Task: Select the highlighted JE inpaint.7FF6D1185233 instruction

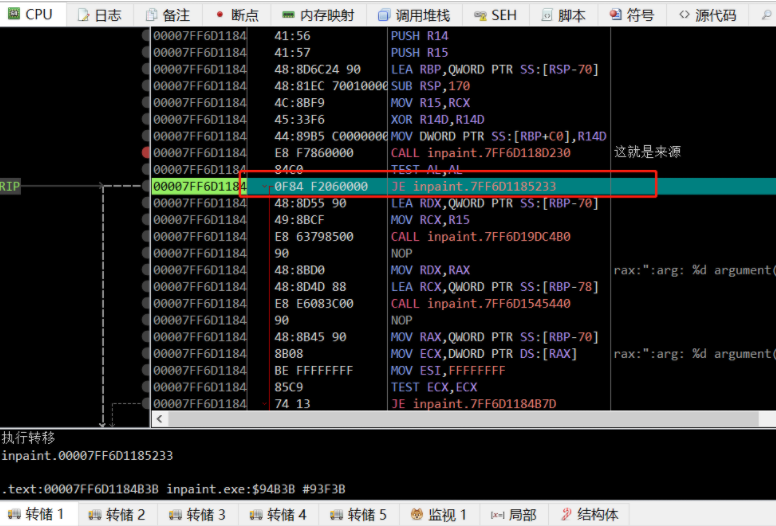Action: coord(474,187)
